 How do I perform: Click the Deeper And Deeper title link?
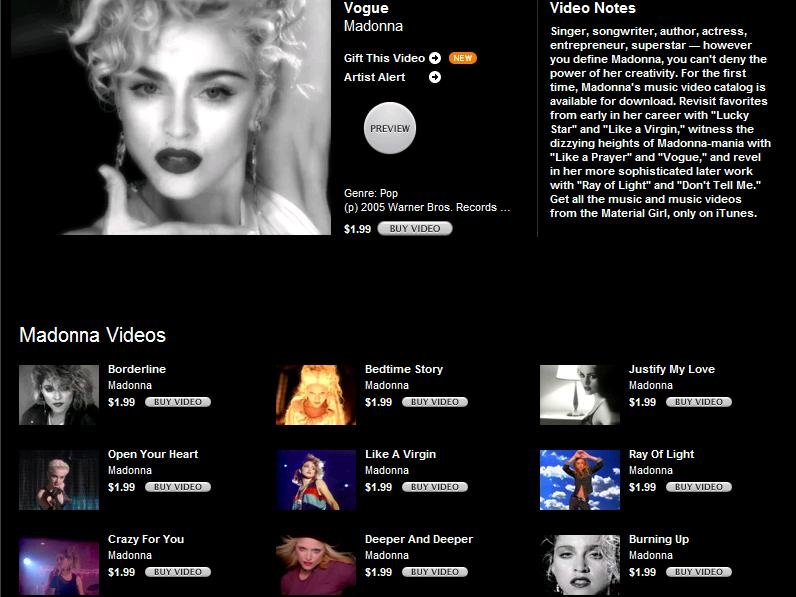pos(419,539)
